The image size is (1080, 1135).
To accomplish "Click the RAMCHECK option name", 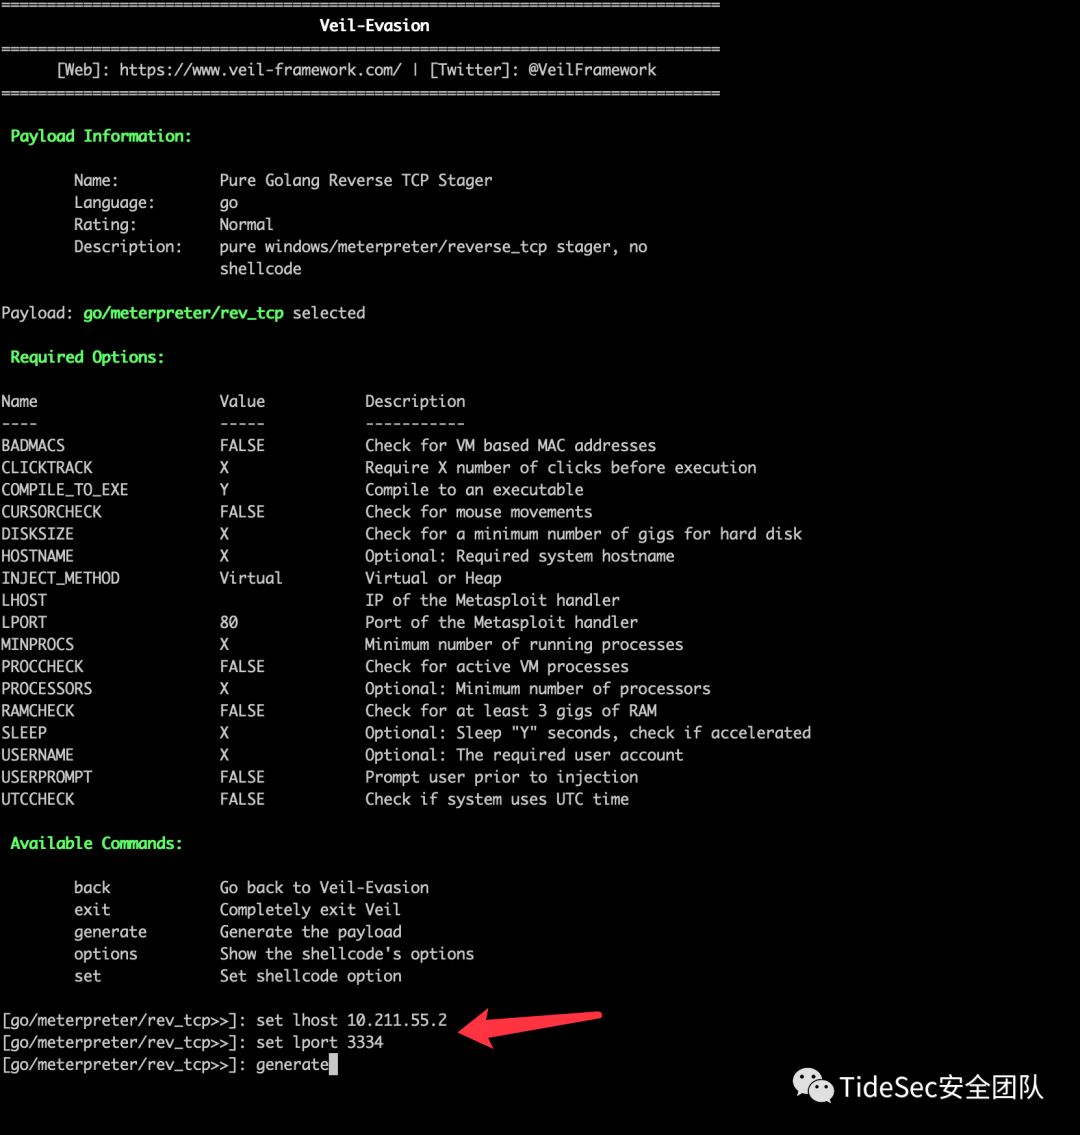I will click(x=37, y=711).
